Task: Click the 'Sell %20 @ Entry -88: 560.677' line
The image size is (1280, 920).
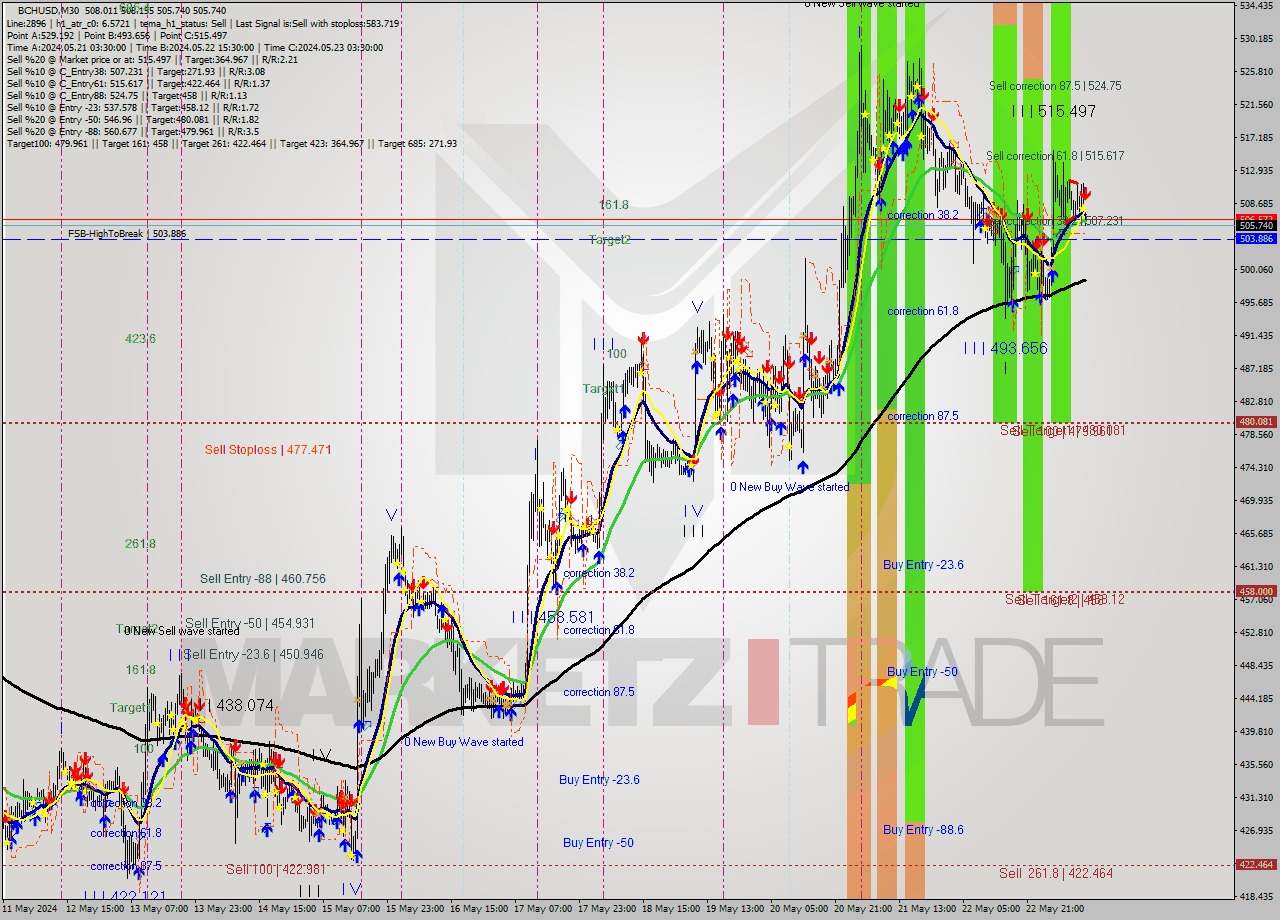Action: pos(133,131)
